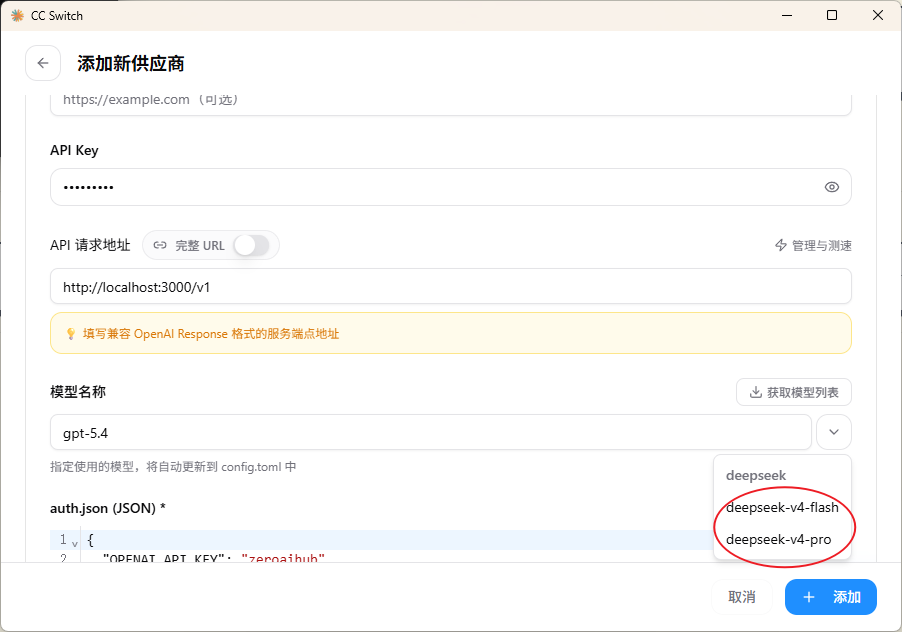Click the CC Switch app icon in title bar

pos(17,16)
